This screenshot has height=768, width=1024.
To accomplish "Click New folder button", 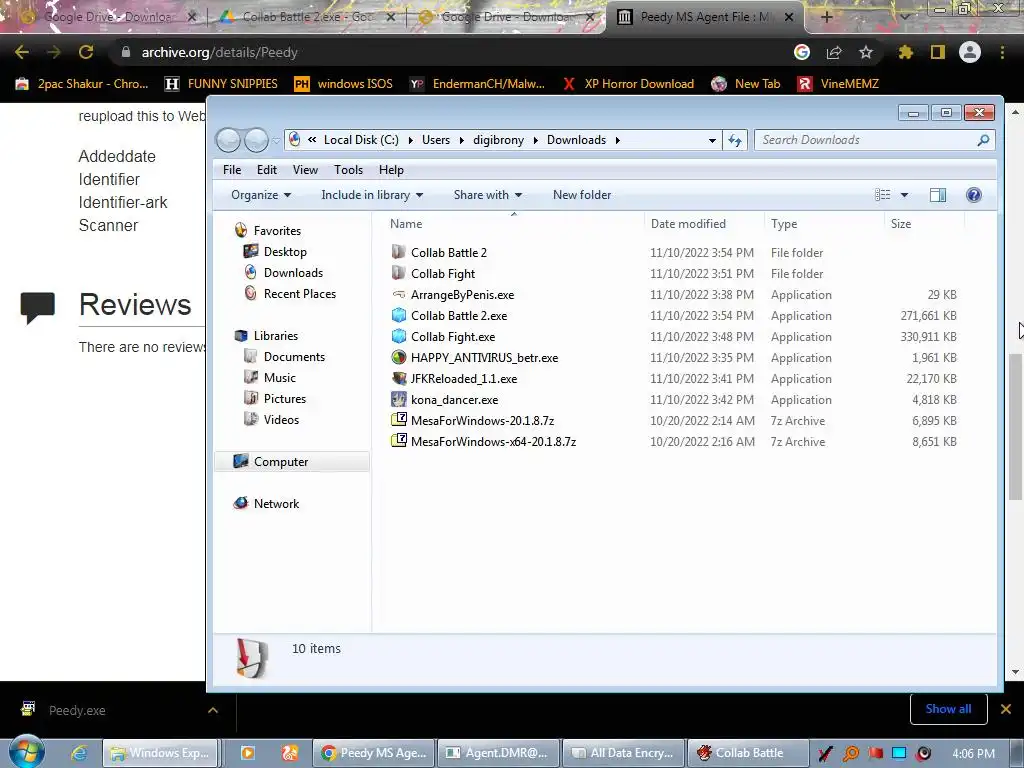I will click(x=582, y=195).
